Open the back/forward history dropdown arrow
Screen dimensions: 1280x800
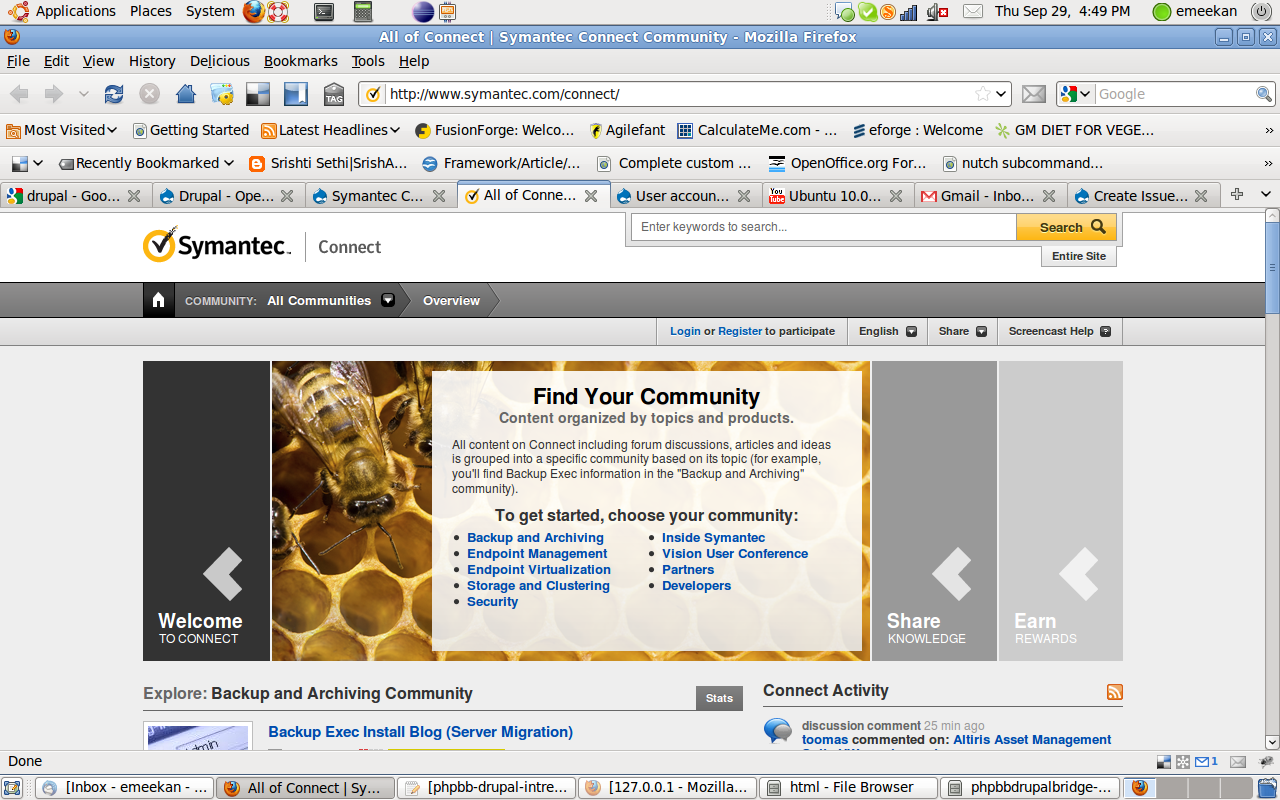tap(84, 94)
